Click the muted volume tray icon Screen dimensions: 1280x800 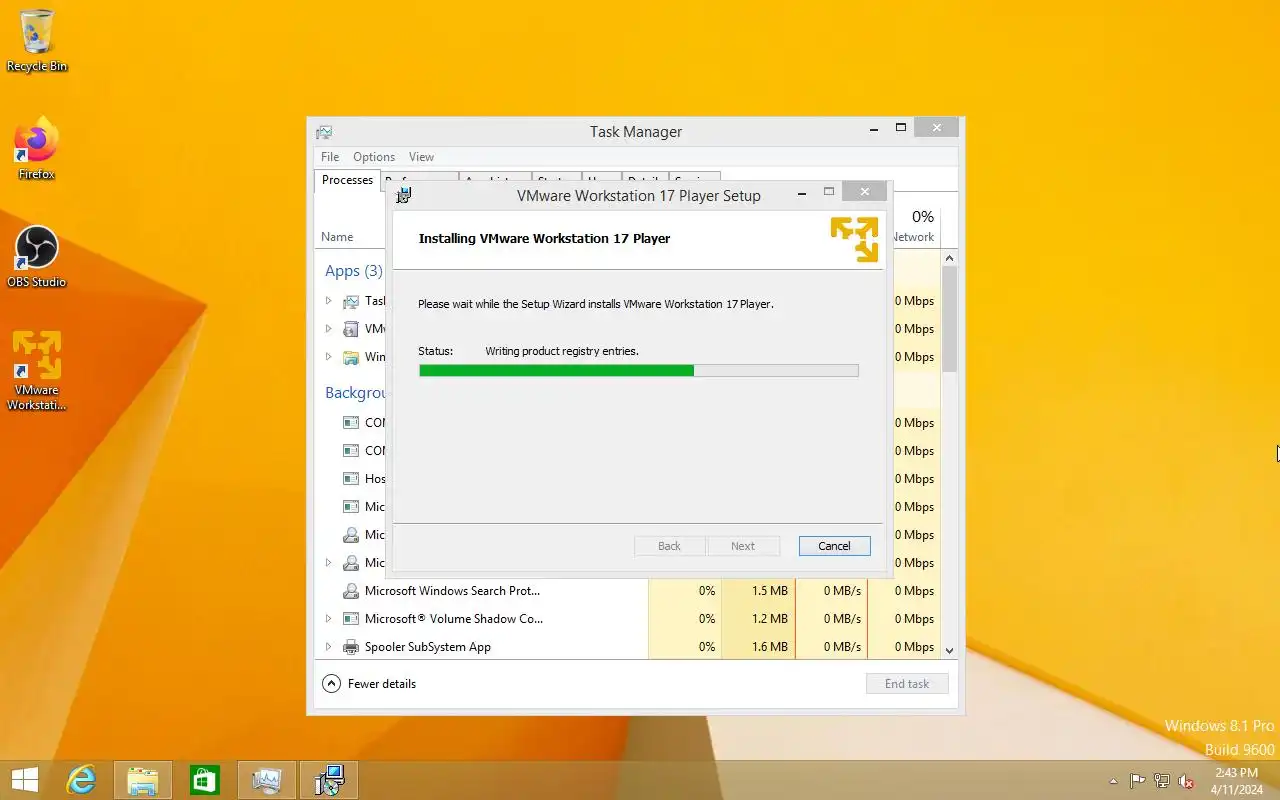tap(1186, 781)
